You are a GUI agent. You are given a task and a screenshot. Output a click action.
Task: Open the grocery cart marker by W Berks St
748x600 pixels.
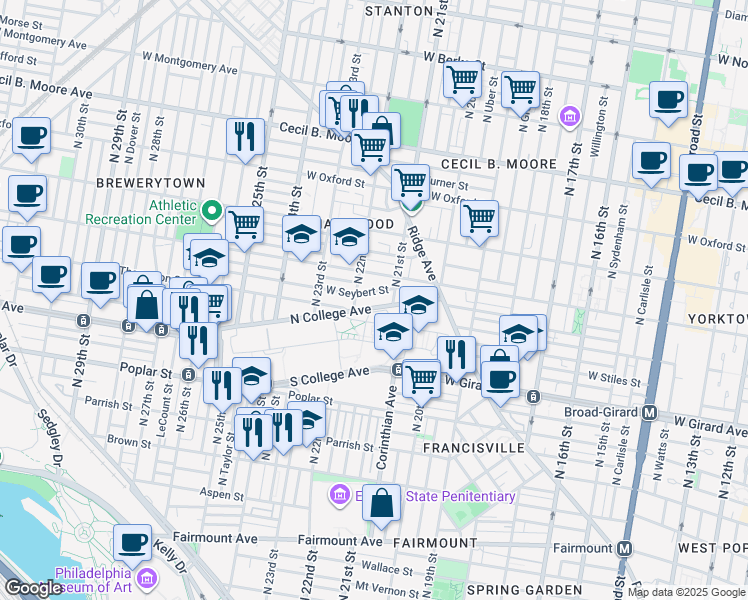463,78
